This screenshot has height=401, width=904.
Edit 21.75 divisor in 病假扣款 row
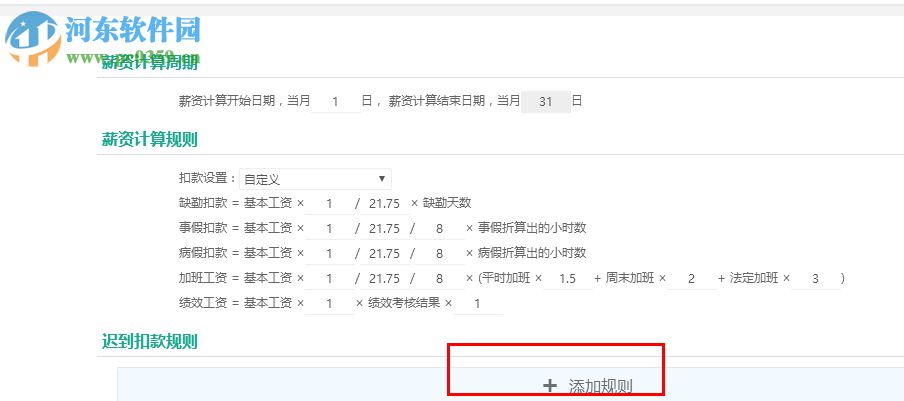pyautogui.click(x=385, y=253)
